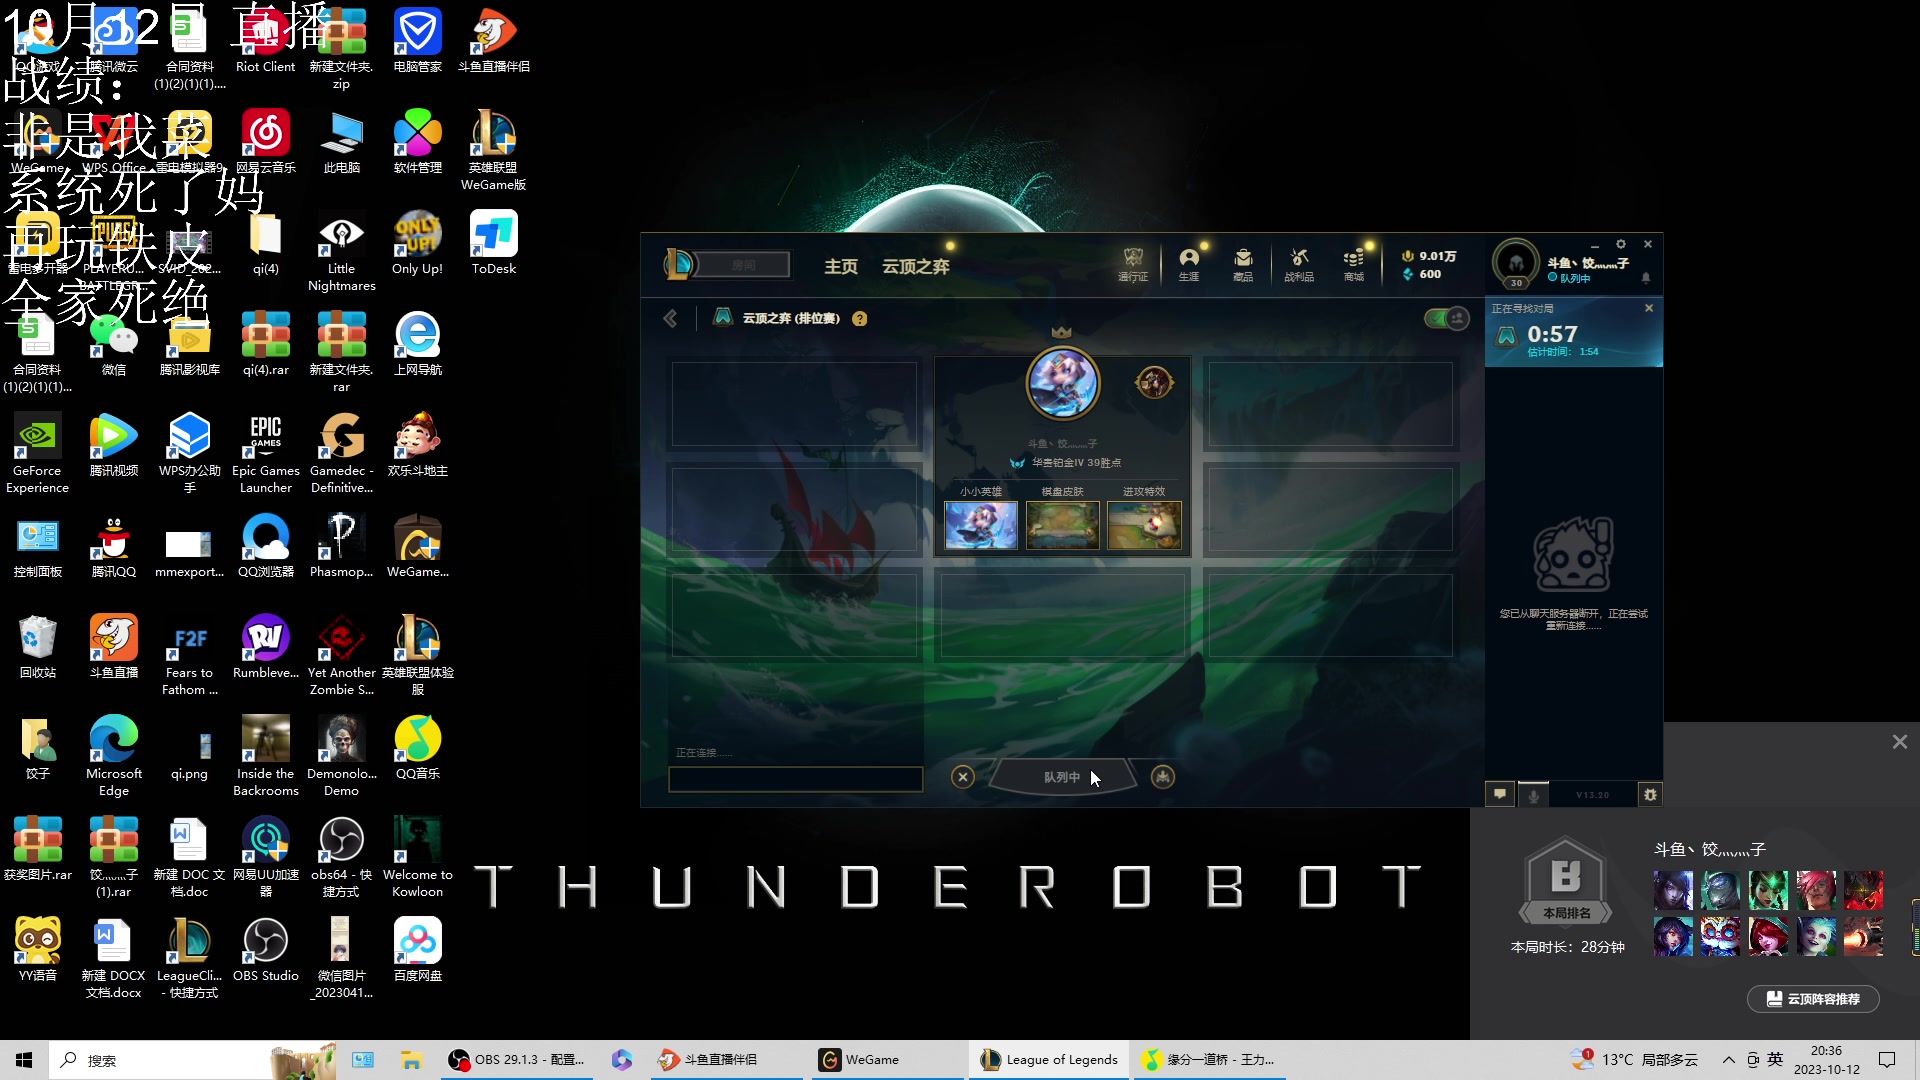Viewport: 1920px width, 1080px height.
Task: Expand the system tray hidden icons arrow
Action: click(1728, 1060)
